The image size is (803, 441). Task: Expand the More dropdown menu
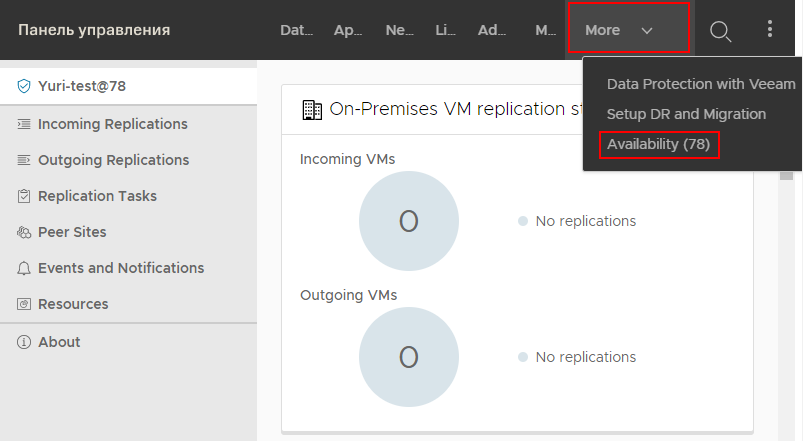[628, 30]
